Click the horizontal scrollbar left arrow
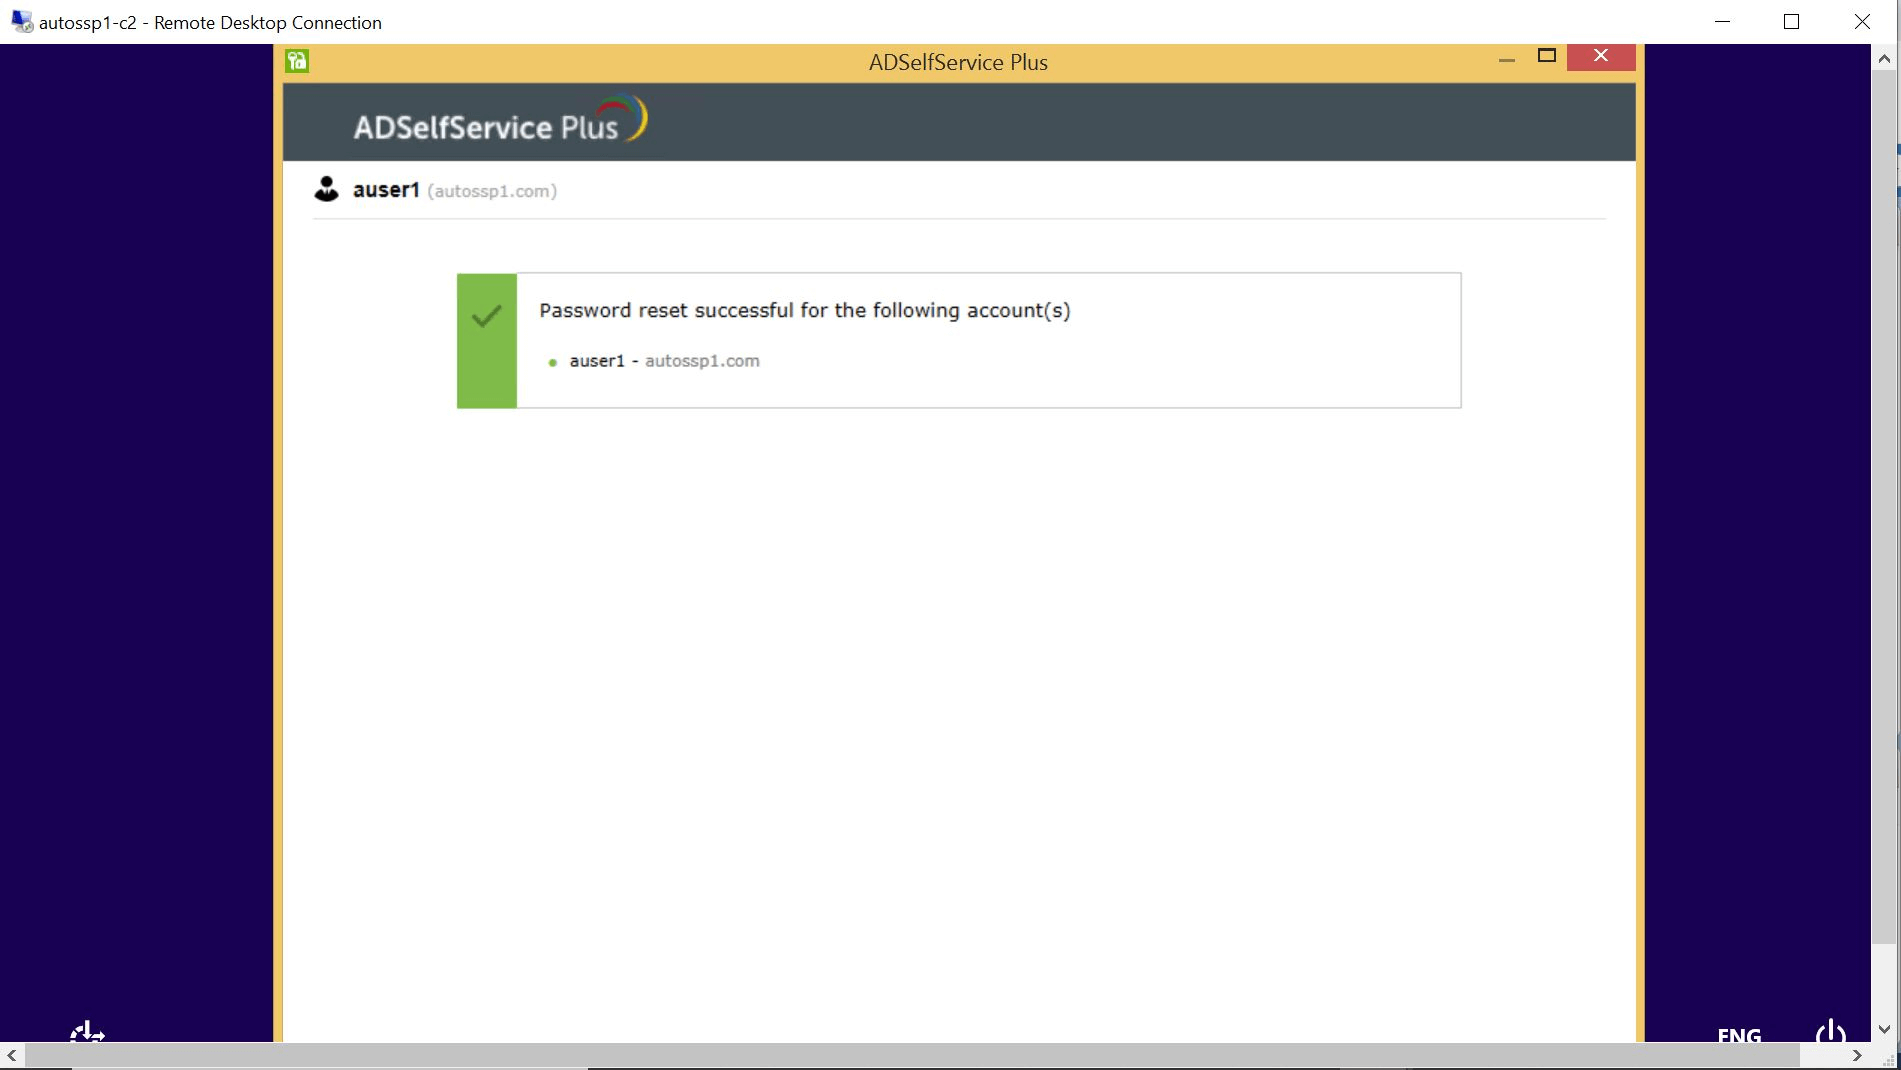This screenshot has width=1901, height=1070. [12, 1055]
